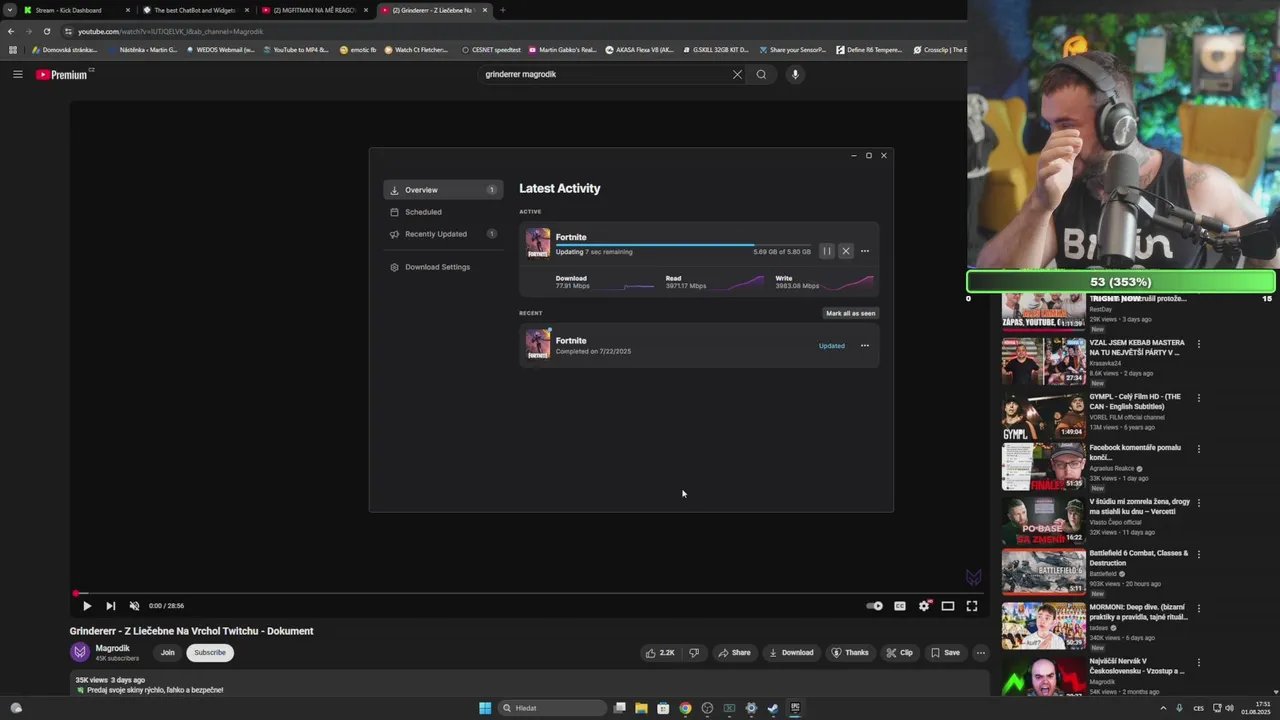Open options for the KEBAB MASTERA video
This screenshot has height=720, width=1280.
1199,344
